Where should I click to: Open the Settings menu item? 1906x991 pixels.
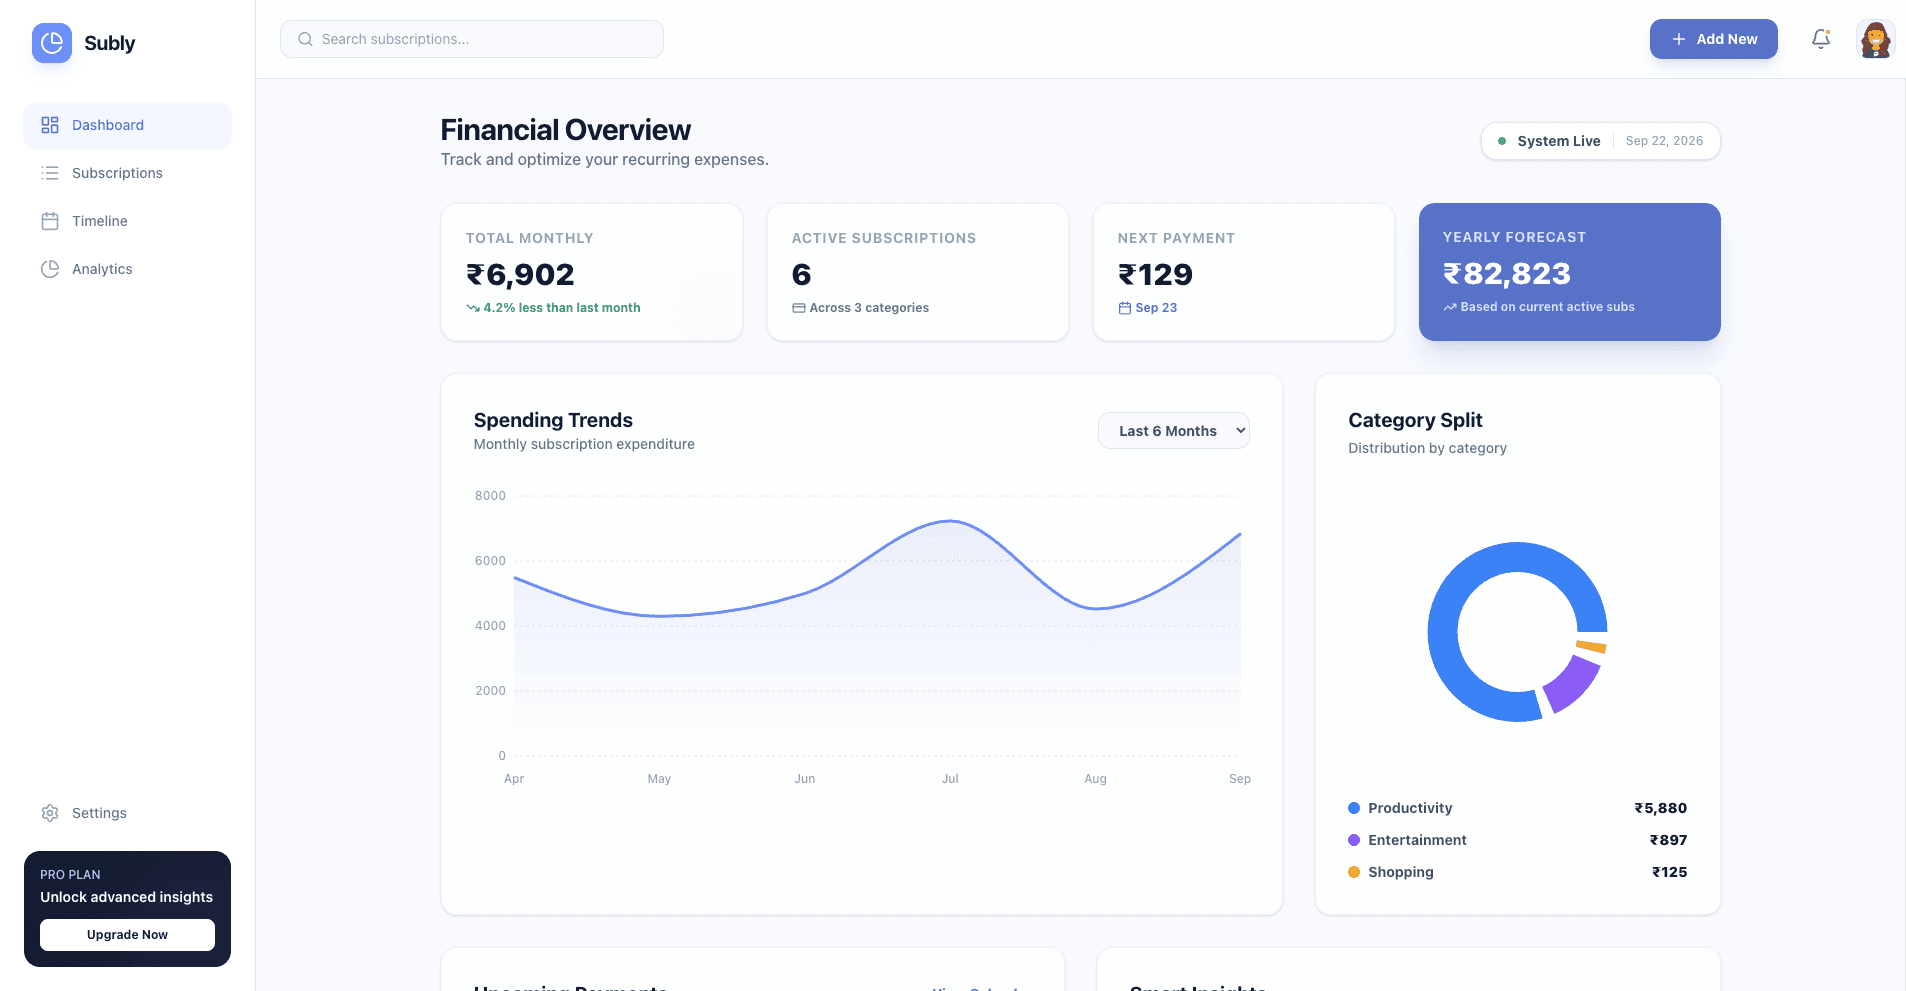(x=127, y=813)
